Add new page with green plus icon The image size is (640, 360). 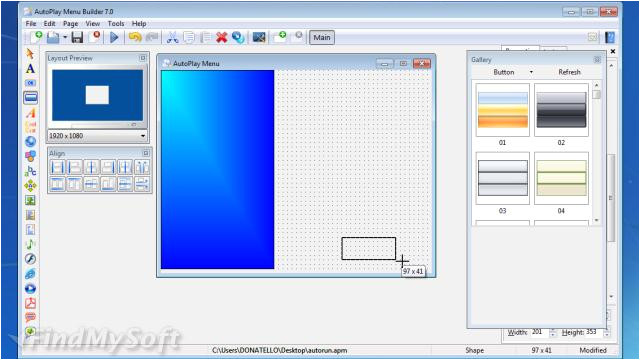280,37
